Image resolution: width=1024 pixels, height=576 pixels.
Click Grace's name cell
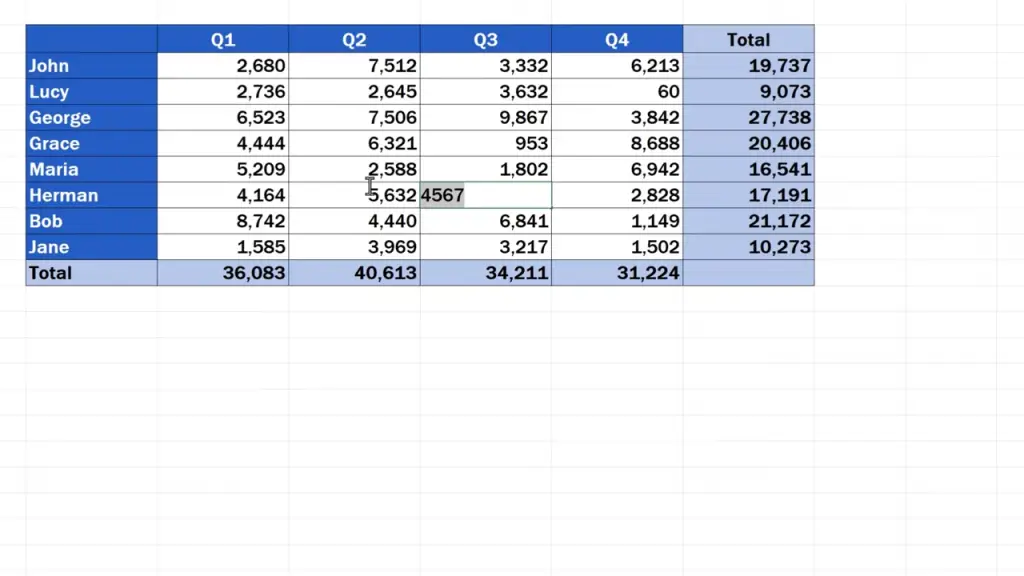click(91, 144)
